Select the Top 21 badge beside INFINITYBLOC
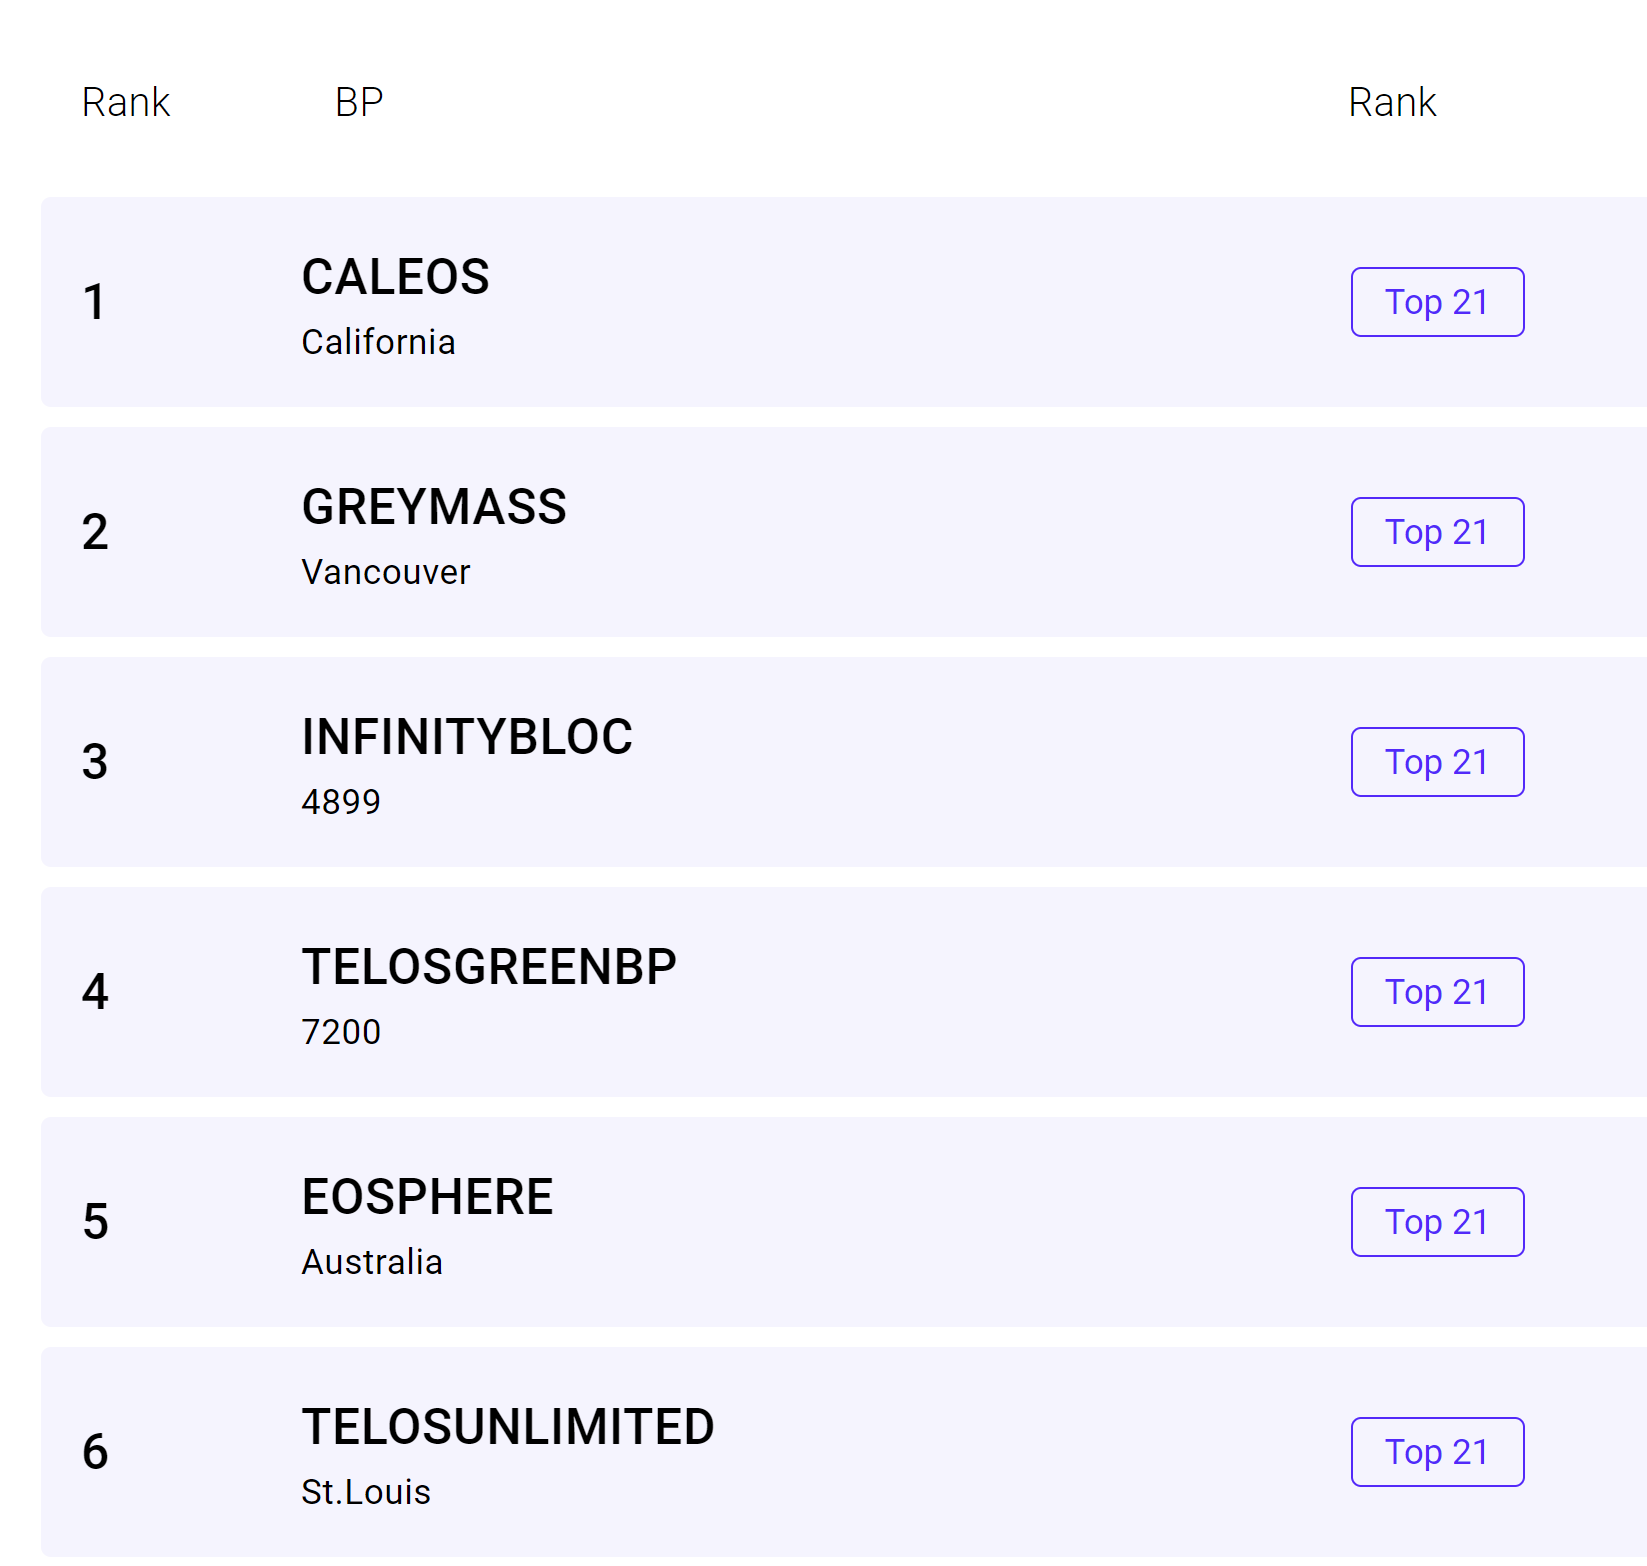The image size is (1647, 1566). point(1437,762)
